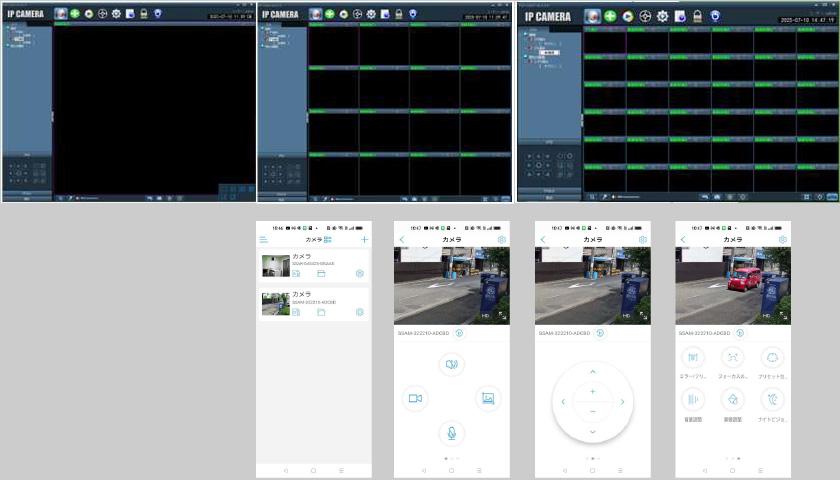
Task: Open the playback icon in the single-view IP Camera window
Action: pos(89,14)
